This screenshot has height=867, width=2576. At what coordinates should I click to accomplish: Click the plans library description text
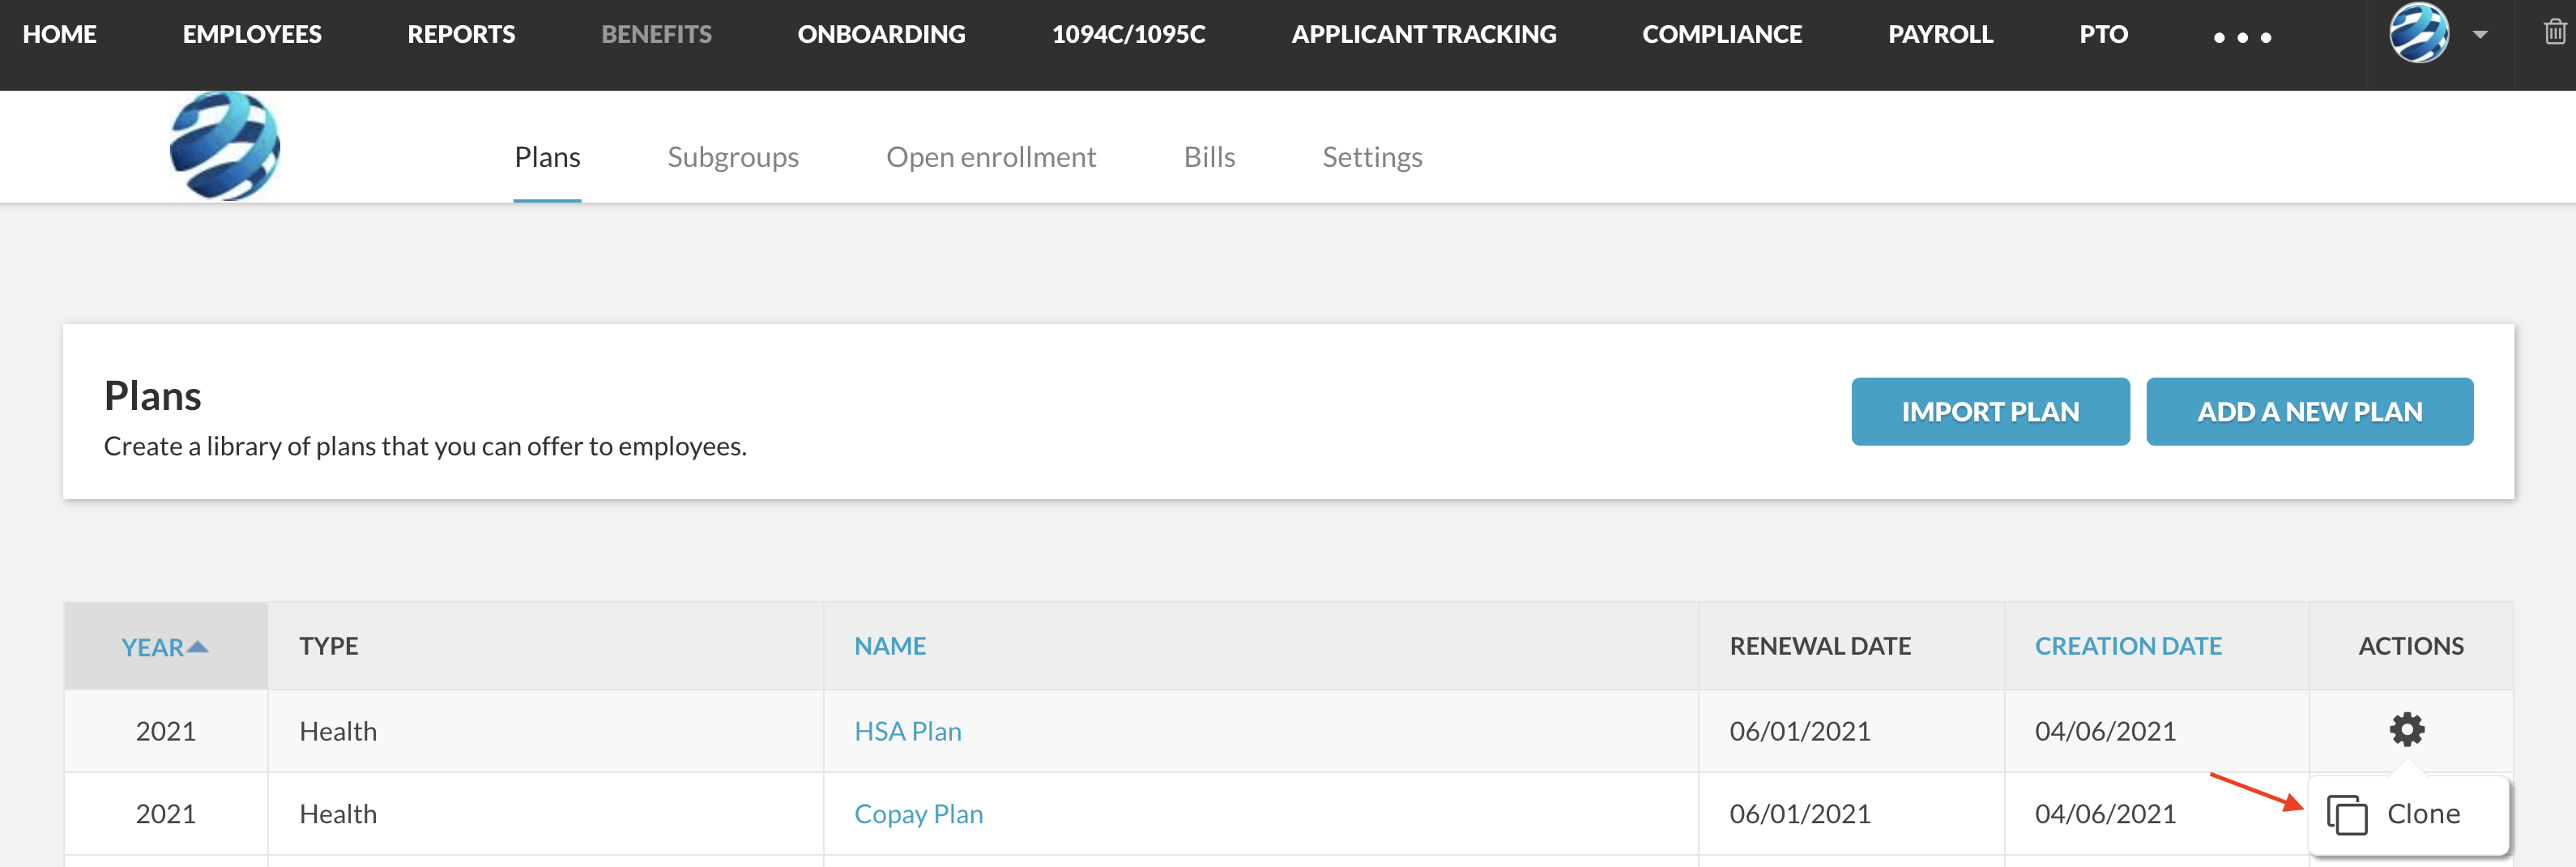(x=425, y=446)
